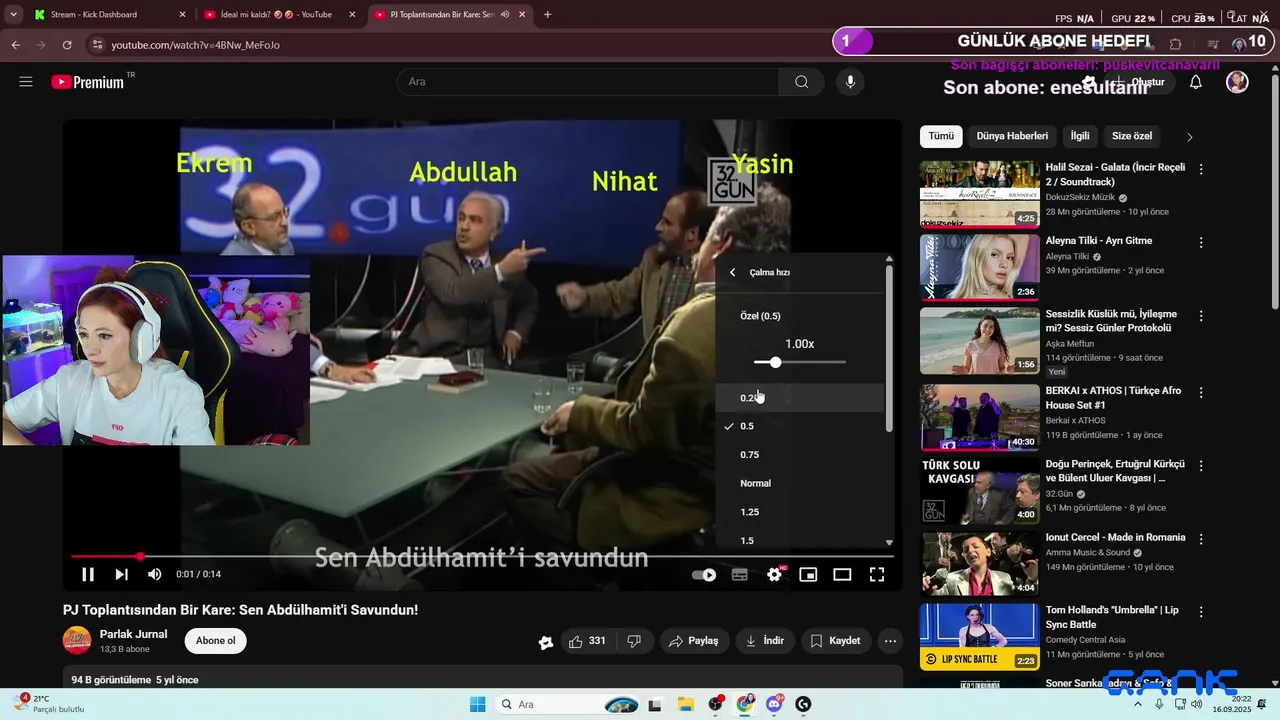Toggle autoplay switch in player
Viewport: 1280px width, 720px height.
tap(704, 575)
